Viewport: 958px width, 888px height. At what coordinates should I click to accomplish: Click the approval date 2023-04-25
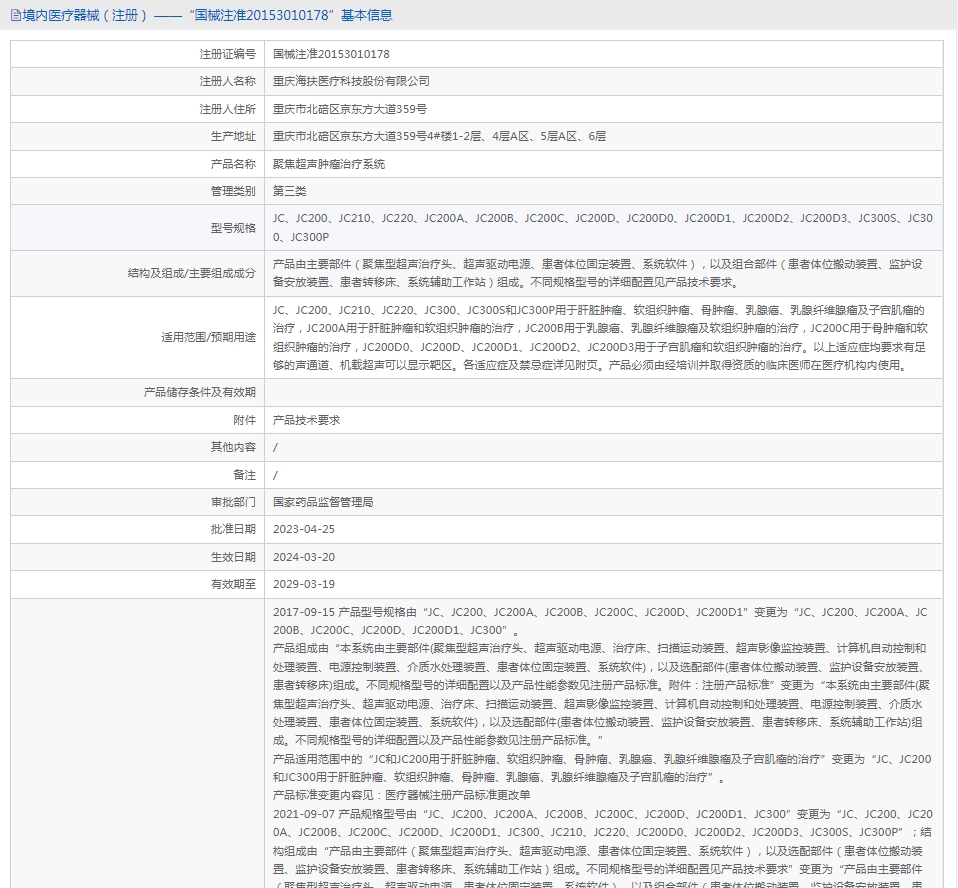304,529
